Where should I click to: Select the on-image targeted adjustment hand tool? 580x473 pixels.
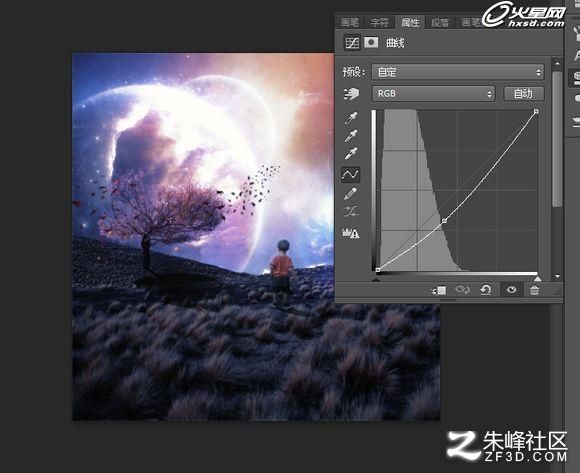351,94
